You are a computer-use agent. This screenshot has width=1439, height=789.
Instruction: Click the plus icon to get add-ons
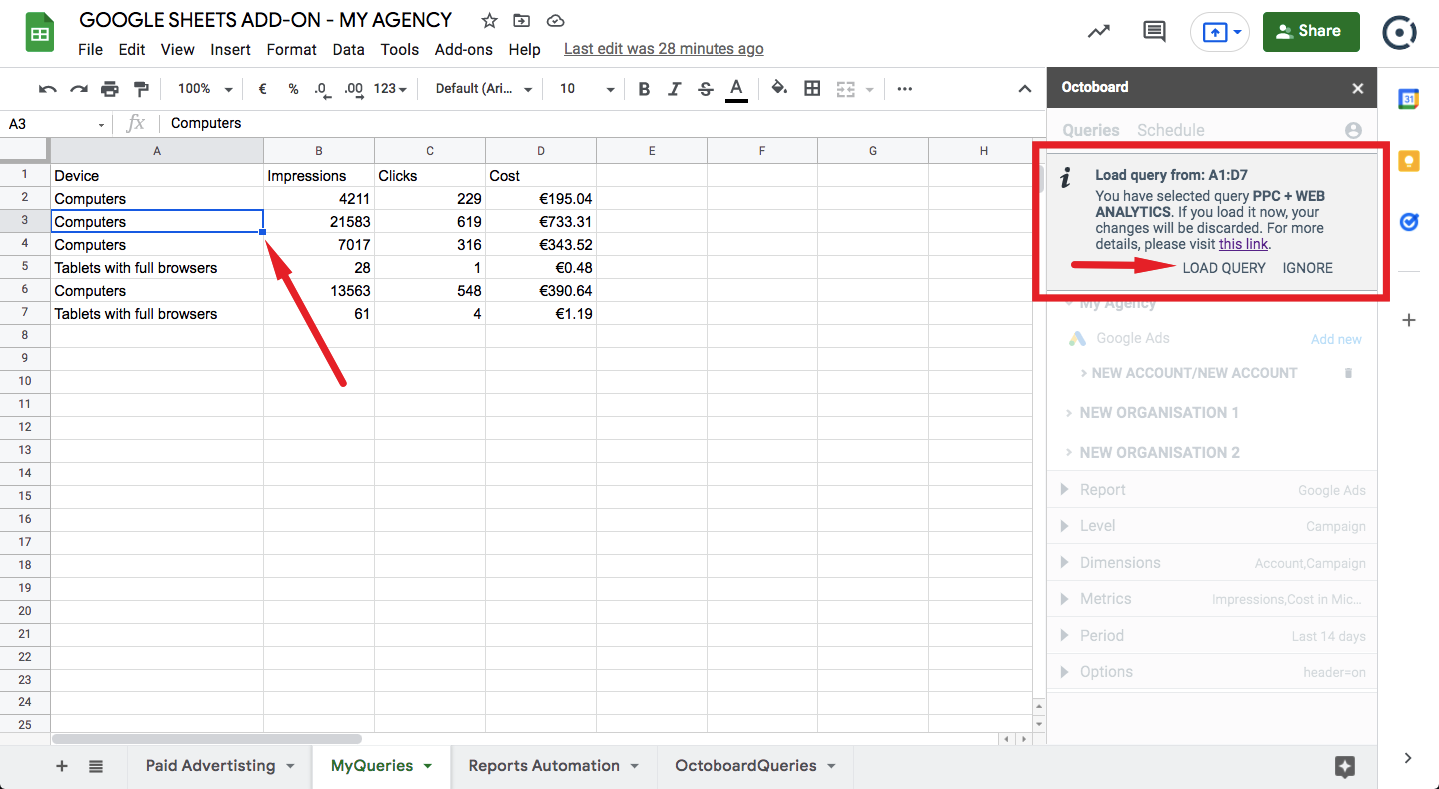pyautogui.click(x=1408, y=321)
